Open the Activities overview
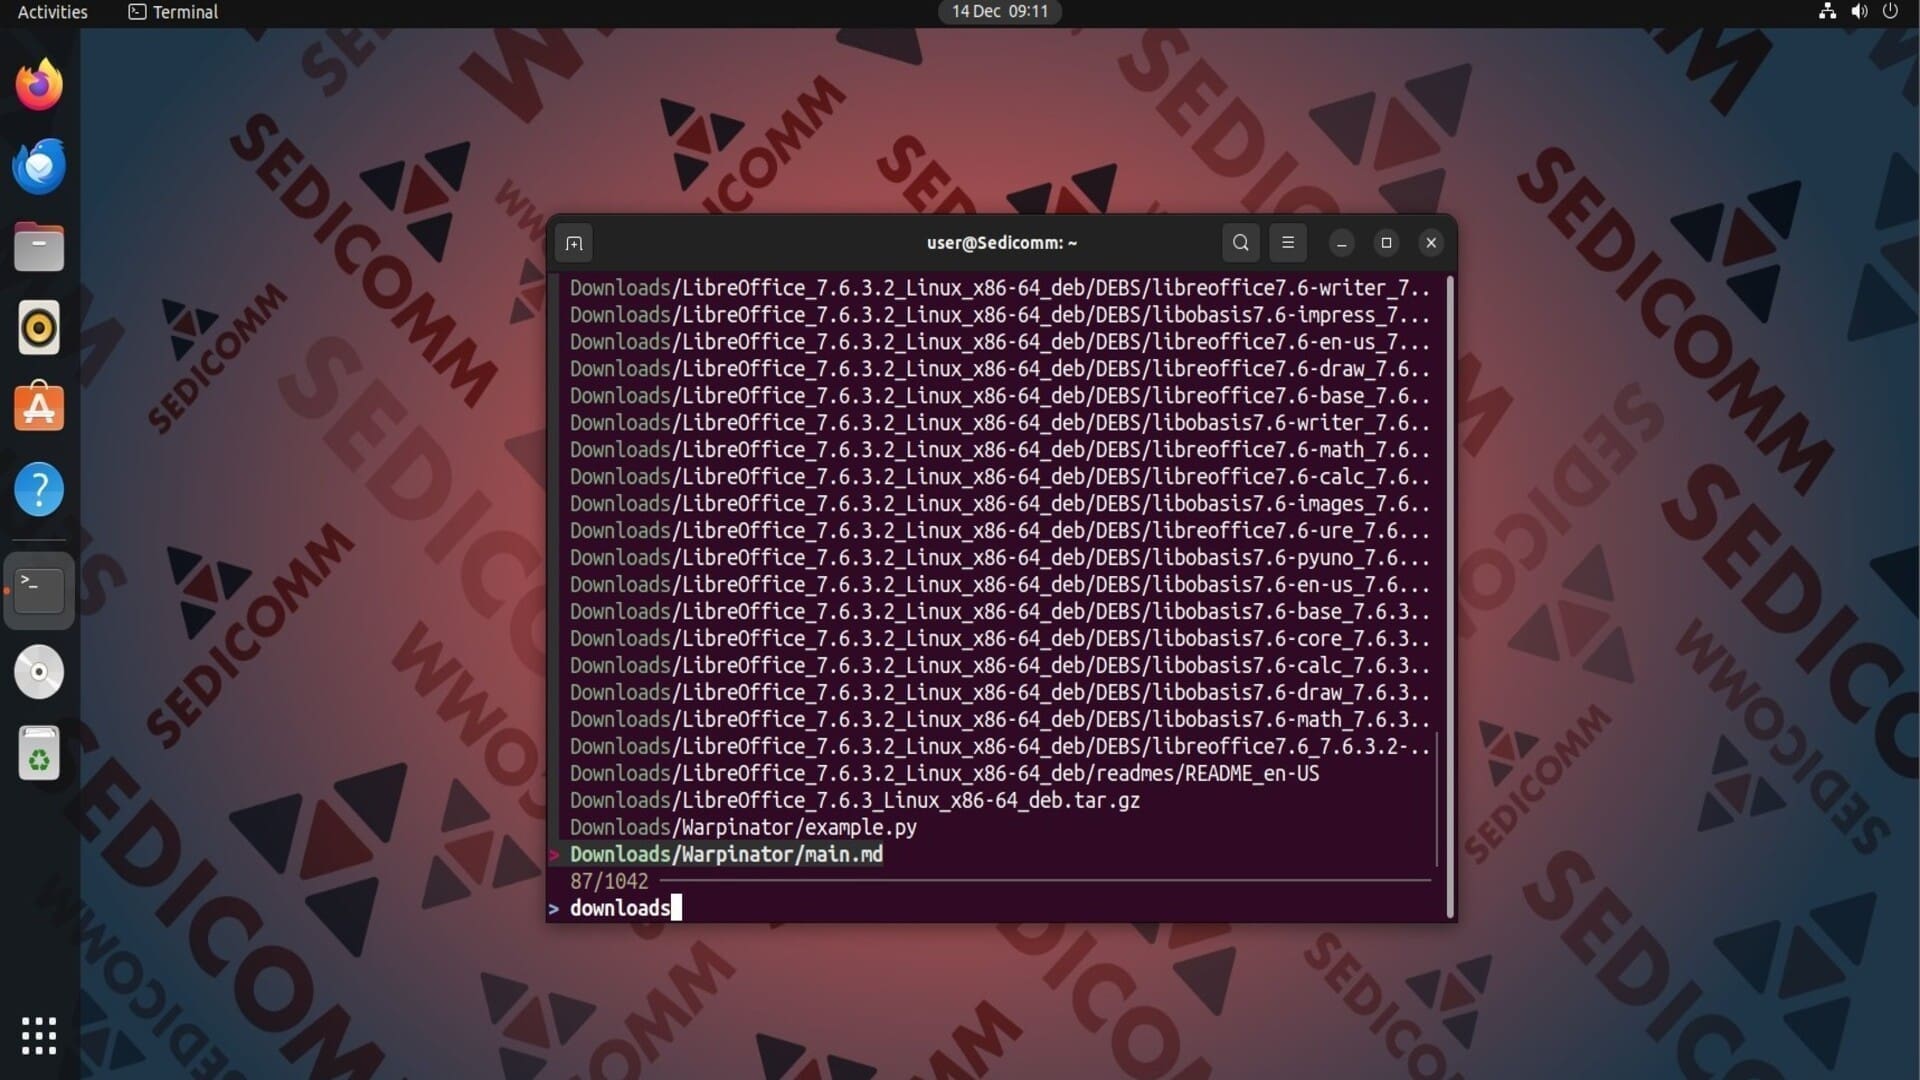 tap(52, 12)
